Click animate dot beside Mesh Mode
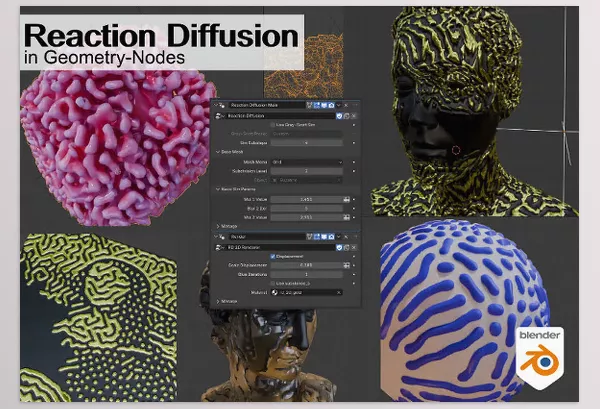The image size is (600, 409). pos(354,162)
